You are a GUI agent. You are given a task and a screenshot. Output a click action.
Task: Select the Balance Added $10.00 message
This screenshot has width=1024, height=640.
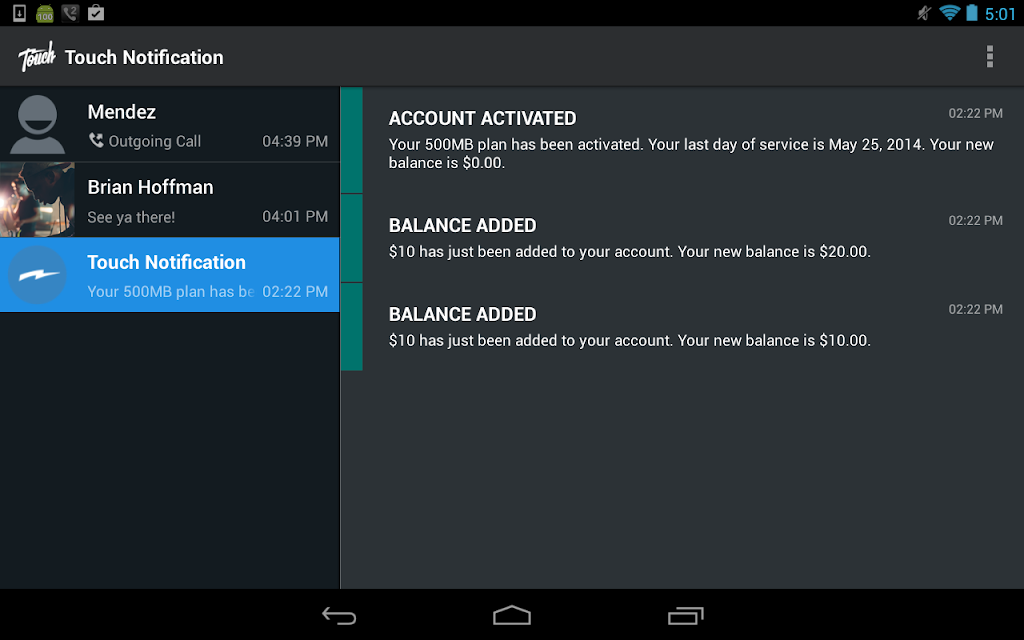(x=682, y=327)
